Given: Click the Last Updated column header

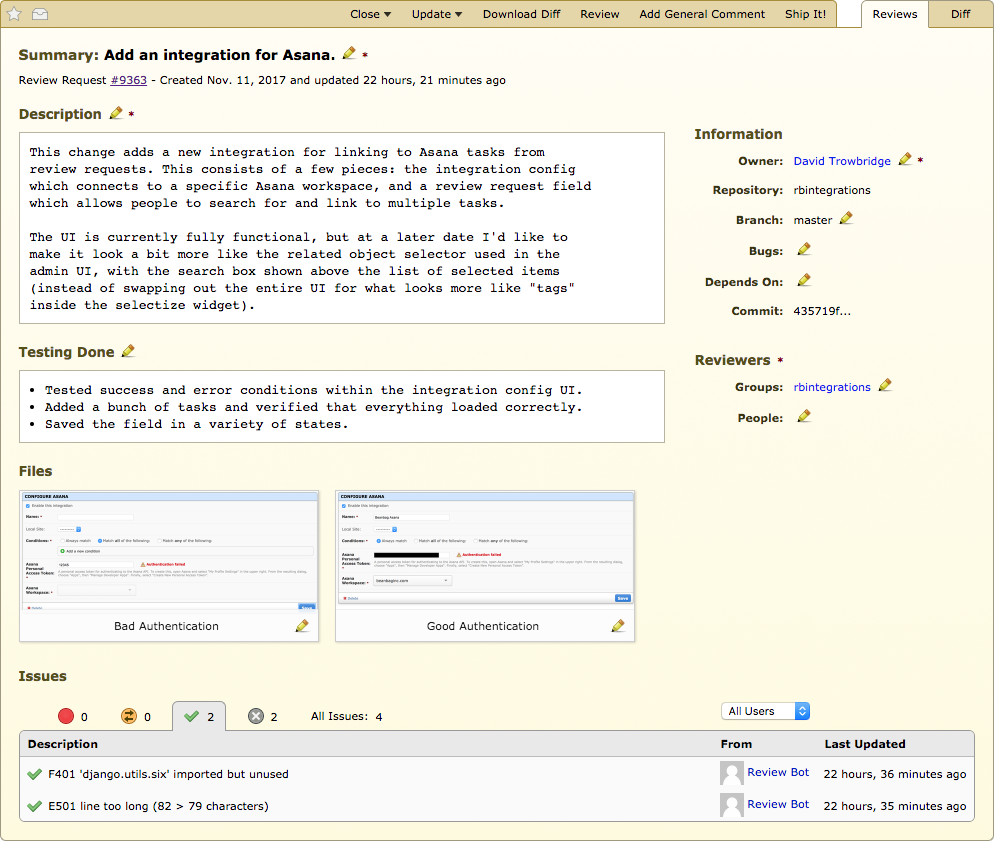Looking at the screenshot, I should pos(865,744).
